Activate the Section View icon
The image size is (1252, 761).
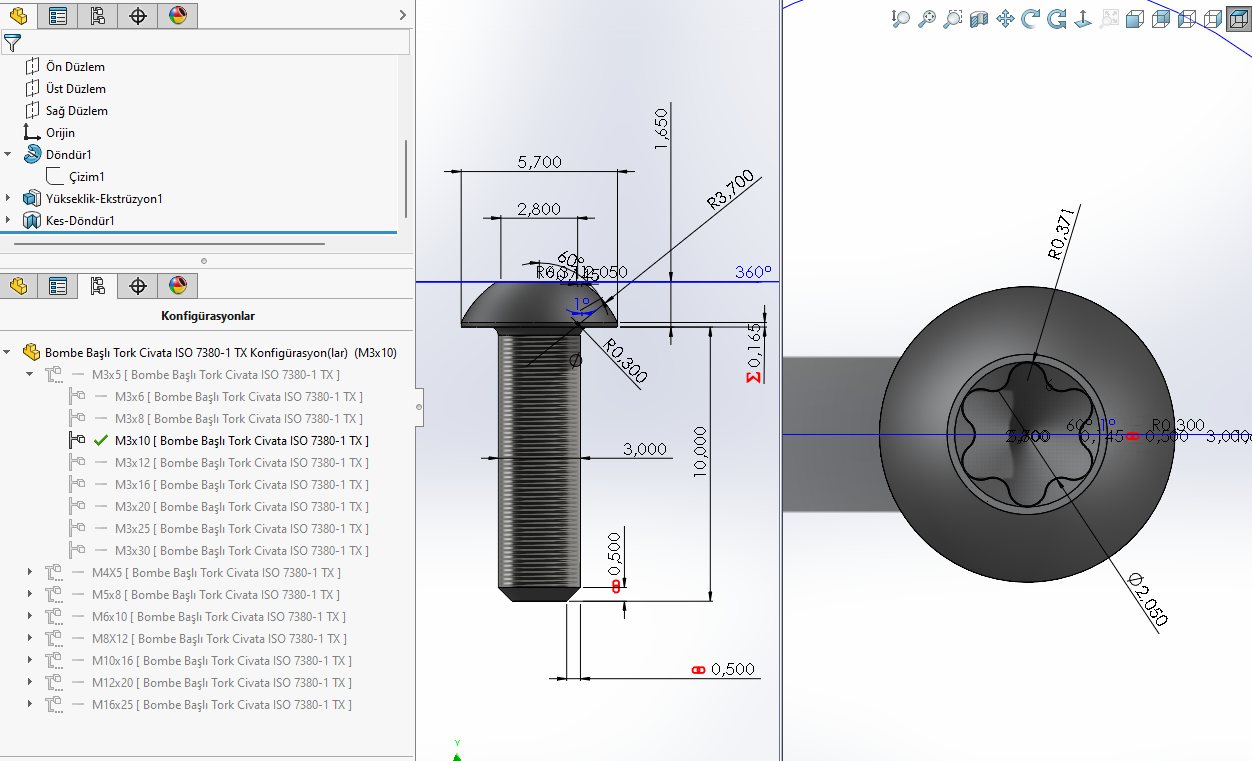(x=979, y=18)
